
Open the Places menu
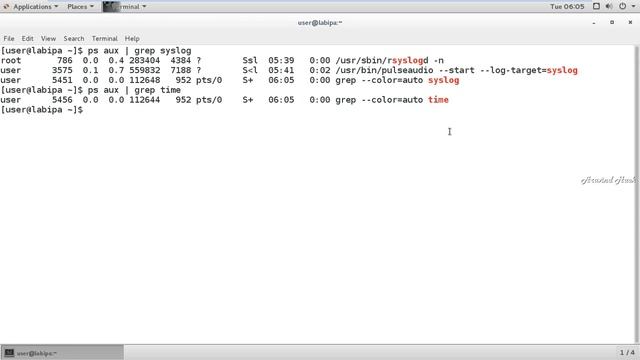click(x=80, y=7)
